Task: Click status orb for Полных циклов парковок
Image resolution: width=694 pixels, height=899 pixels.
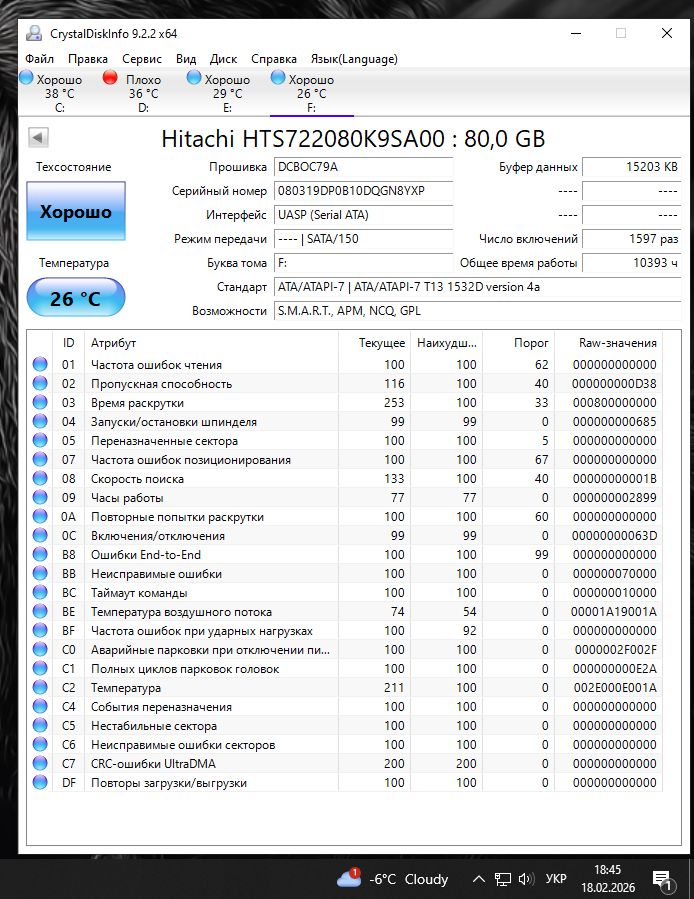Action: click(40, 668)
